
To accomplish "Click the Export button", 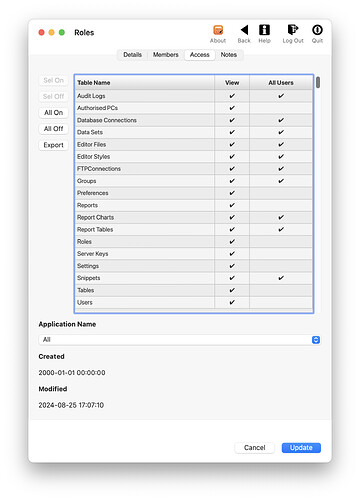I will tap(53, 145).
